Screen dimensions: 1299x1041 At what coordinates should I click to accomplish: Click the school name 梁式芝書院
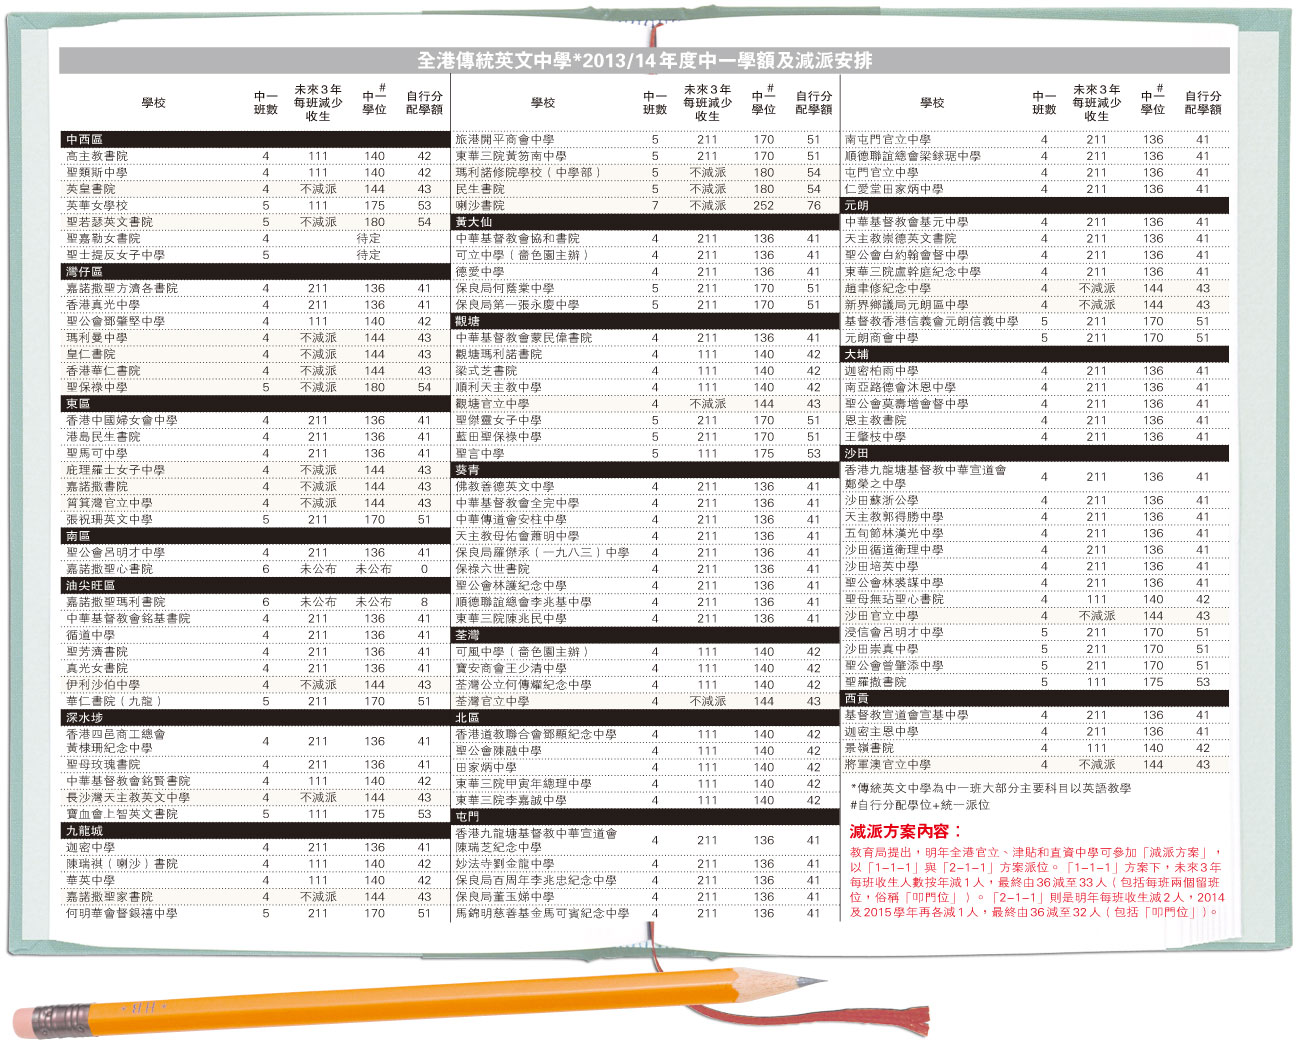click(x=486, y=370)
